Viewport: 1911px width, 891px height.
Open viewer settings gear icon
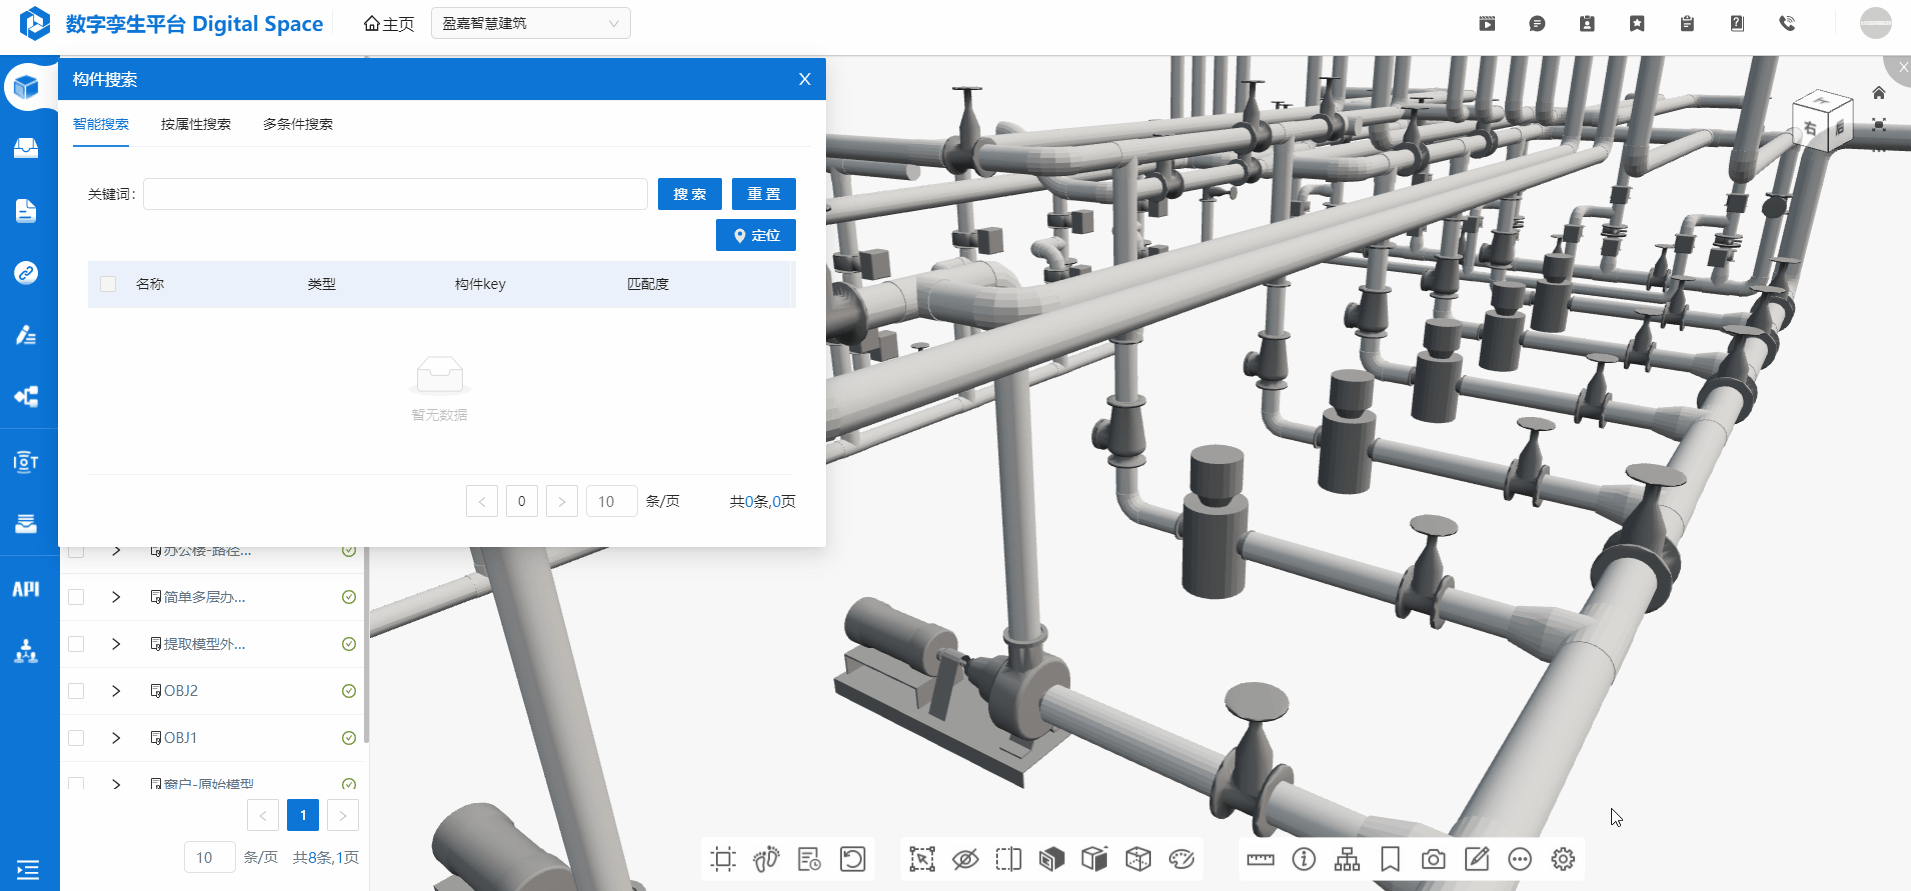pyautogui.click(x=1563, y=859)
